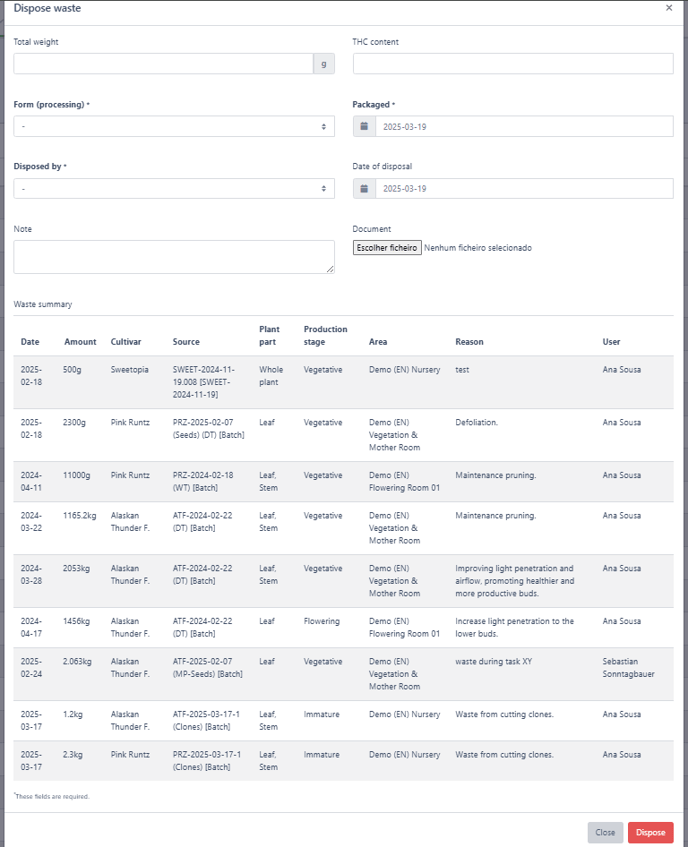Click the Total weight input field
Screen dimensions: 688x847
[x=164, y=64]
